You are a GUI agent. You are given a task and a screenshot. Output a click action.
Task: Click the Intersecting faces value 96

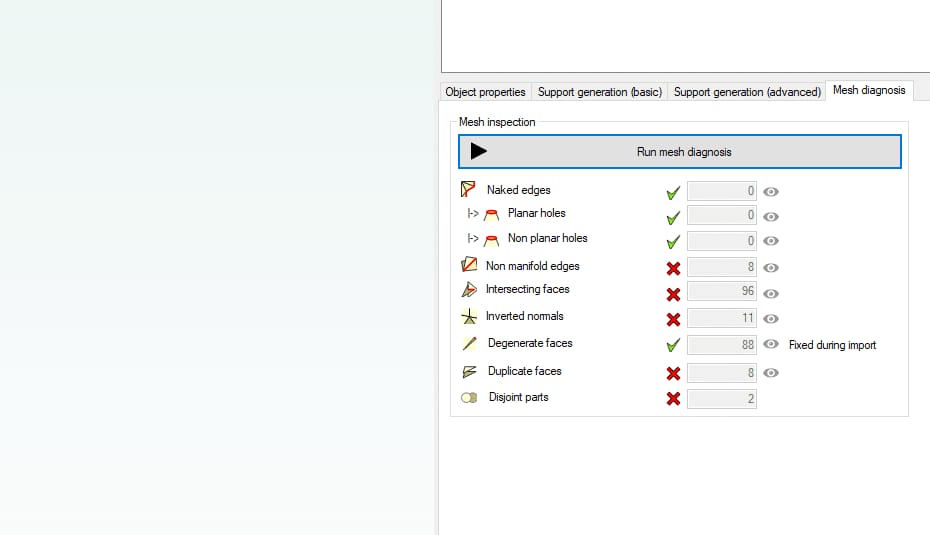(x=722, y=291)
